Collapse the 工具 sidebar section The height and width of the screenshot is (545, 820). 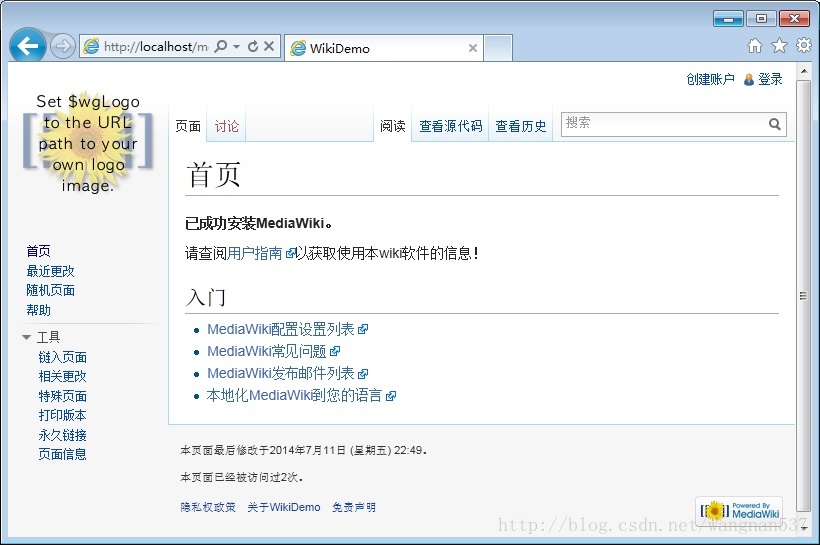pyautogui.click(x=27, y=338)
